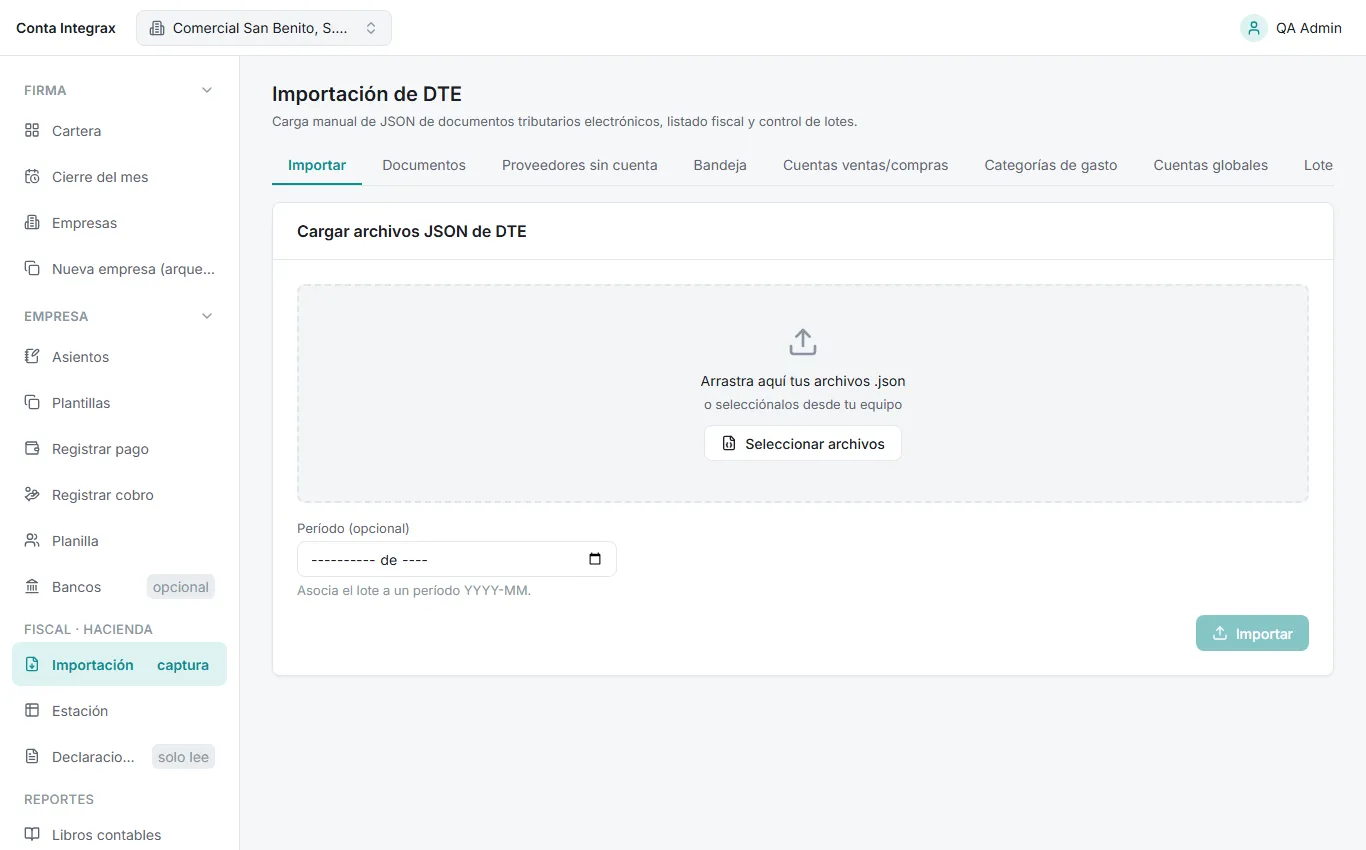Click the QA Admin user name

coord(1309,28)
